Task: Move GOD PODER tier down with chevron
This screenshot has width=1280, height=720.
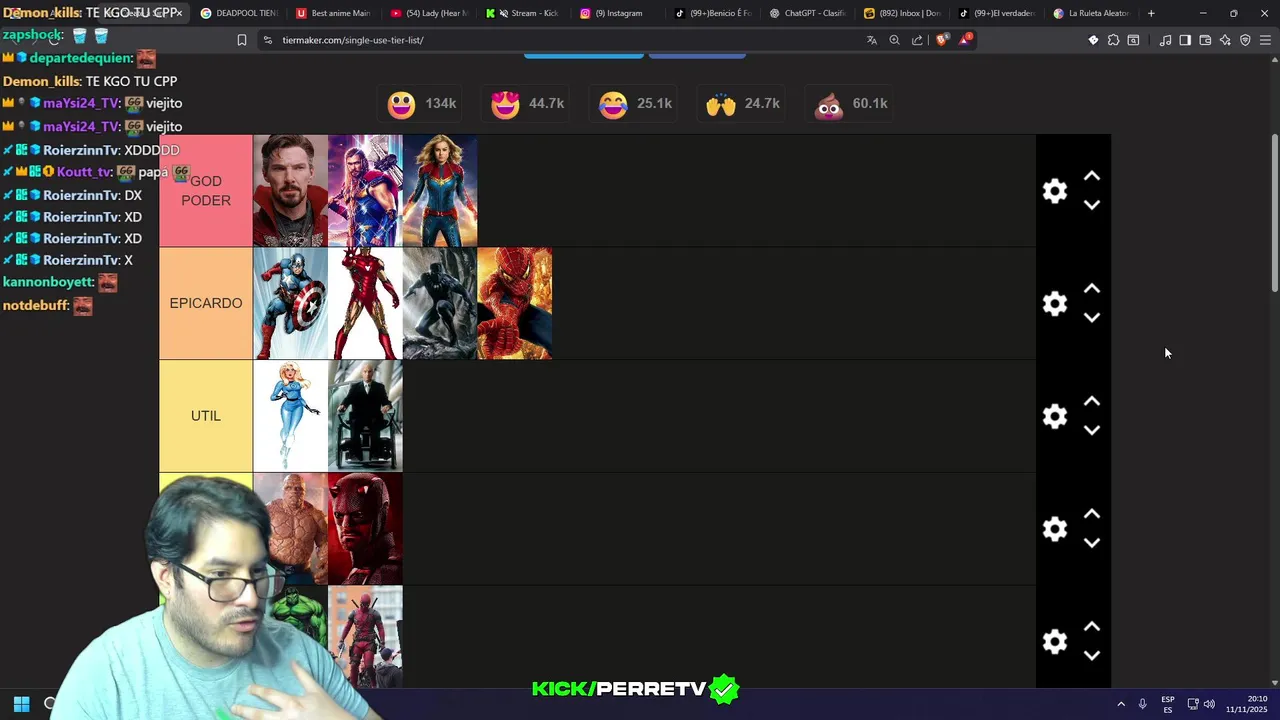Action: [x=1092, y=205]
